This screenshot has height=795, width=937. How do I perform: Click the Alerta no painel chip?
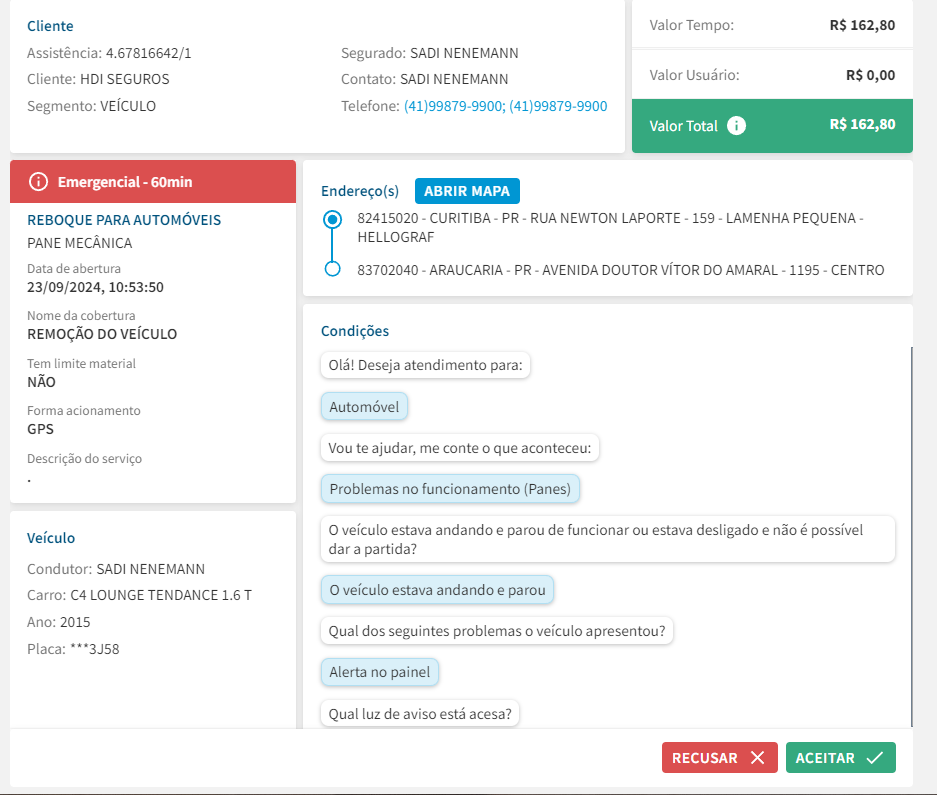(x=379, y=672)
